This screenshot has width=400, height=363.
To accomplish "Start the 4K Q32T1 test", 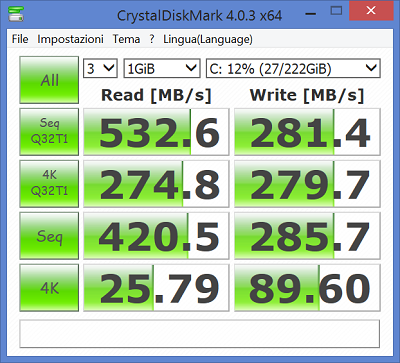I will (x=49, y=184).
